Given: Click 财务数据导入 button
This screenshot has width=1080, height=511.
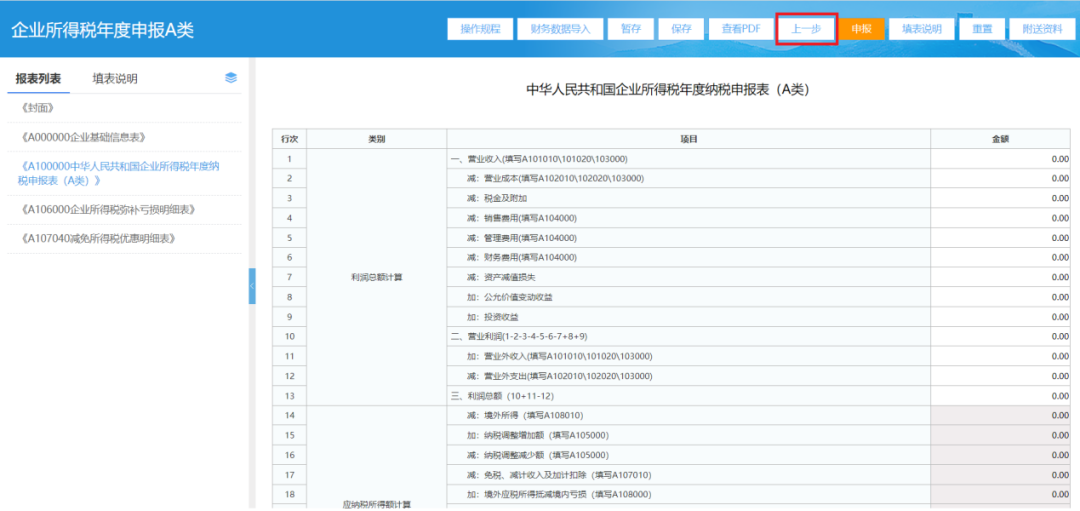Looking at the screenshot, I should tap(560, 29).
